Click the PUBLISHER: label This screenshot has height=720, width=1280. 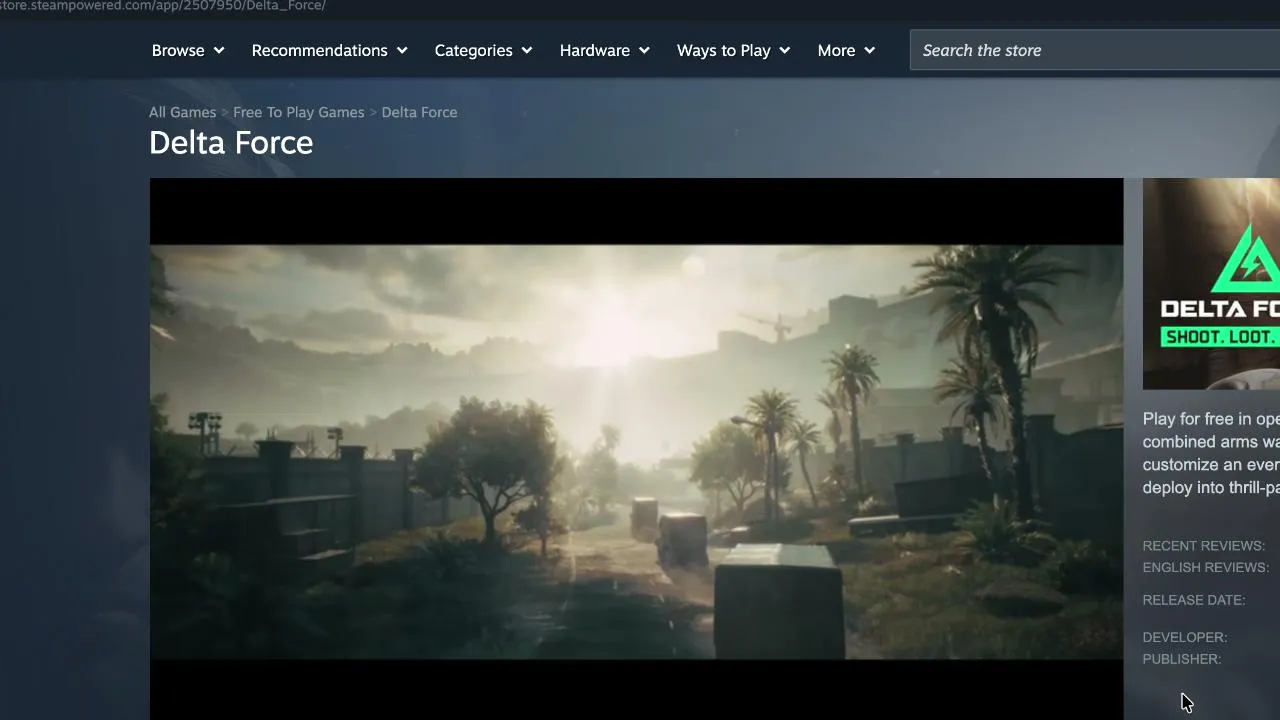(x=1182, y=659)
